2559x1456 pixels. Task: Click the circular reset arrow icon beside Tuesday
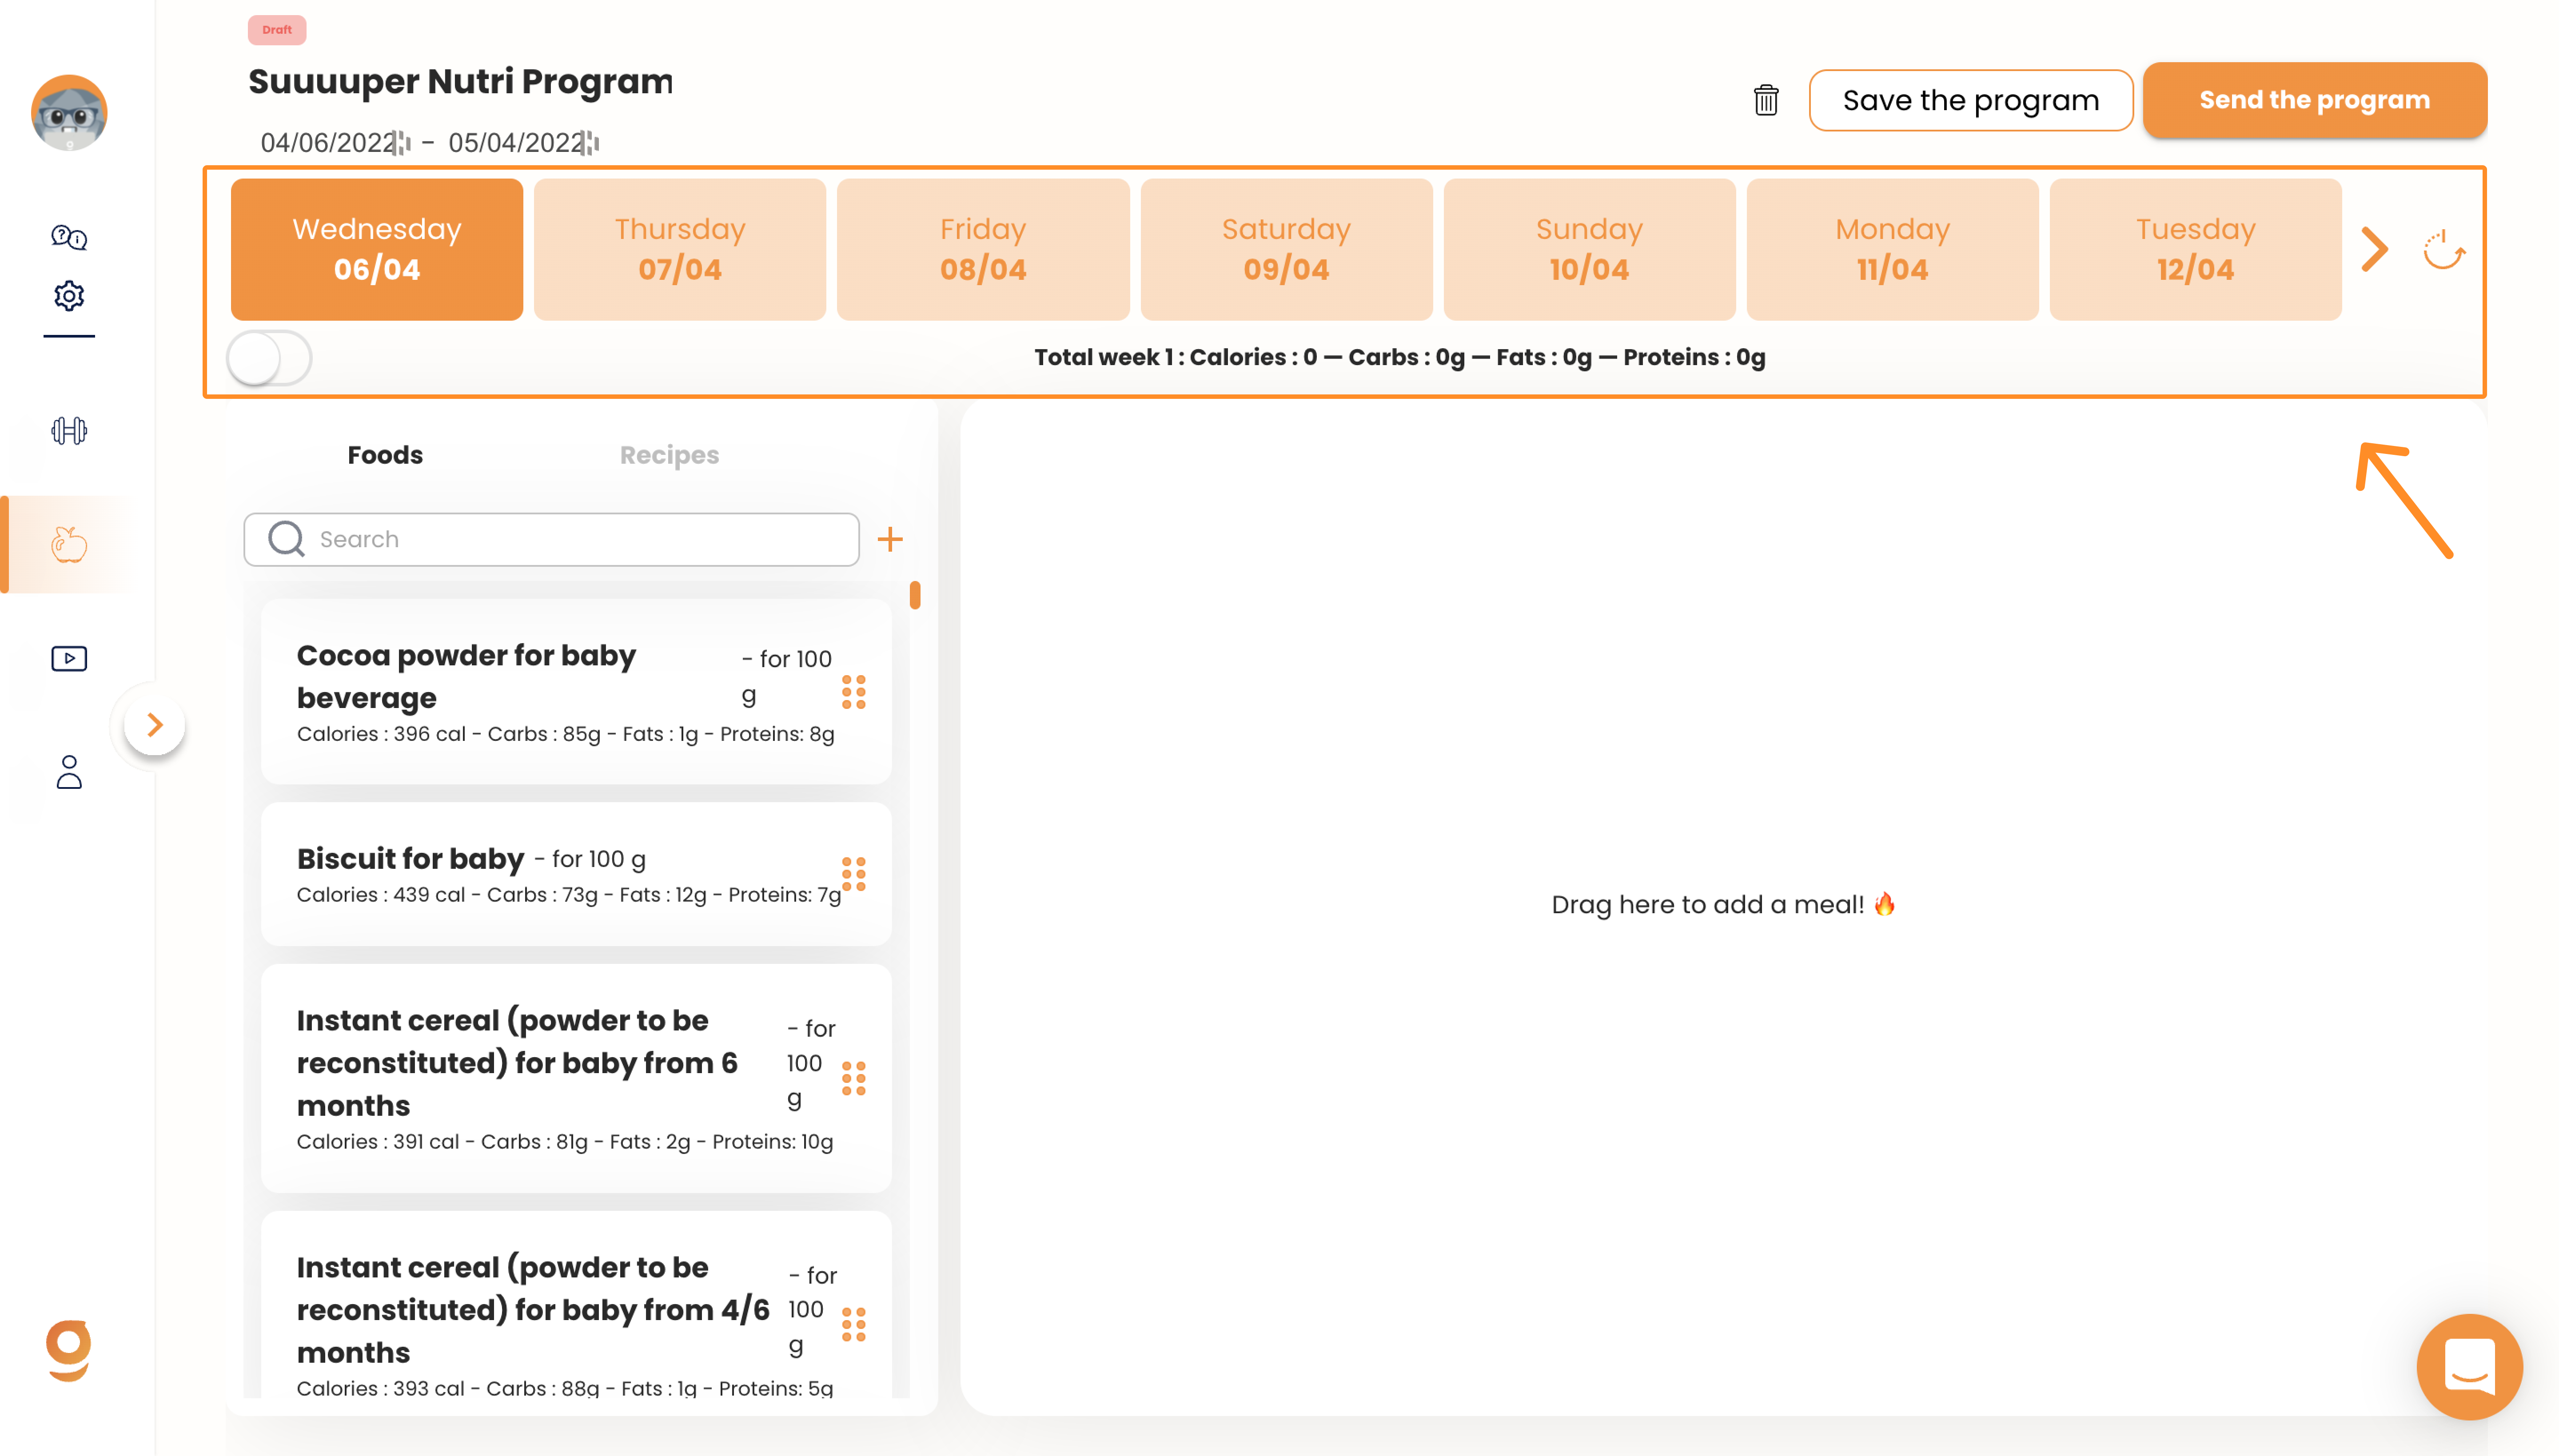(2443, 250)
